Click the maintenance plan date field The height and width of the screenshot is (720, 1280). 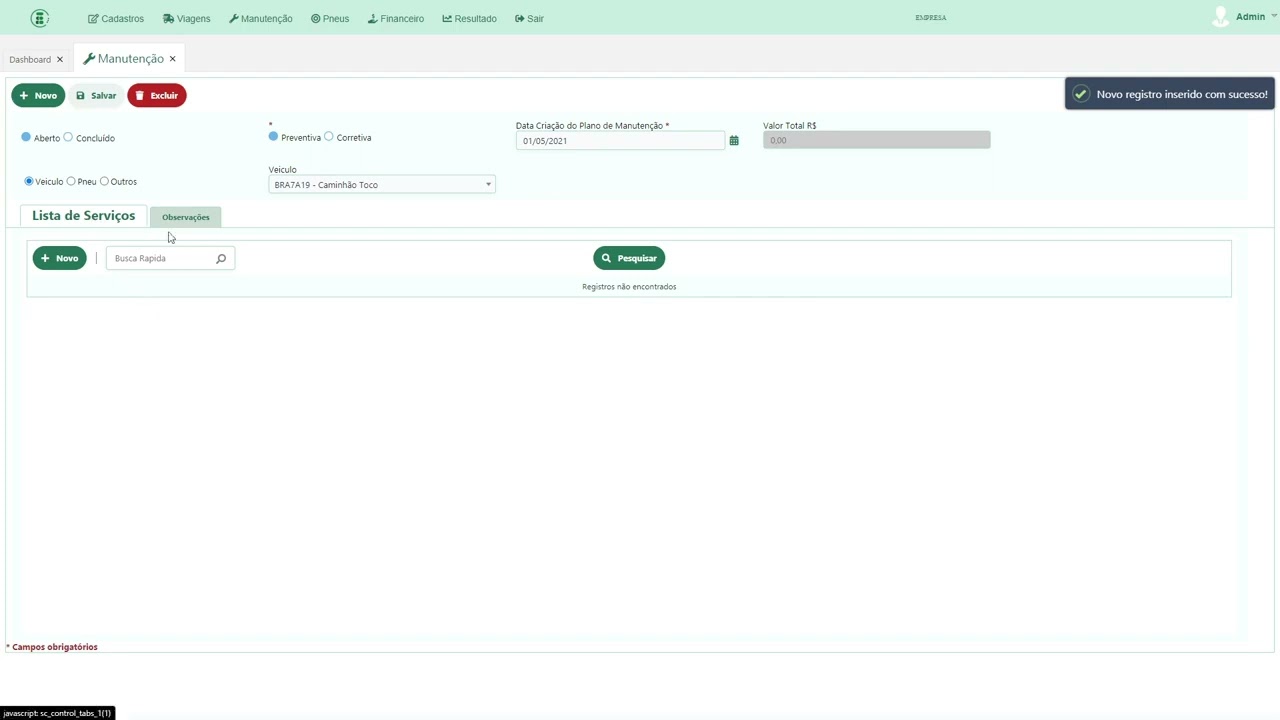coord(620,141)
